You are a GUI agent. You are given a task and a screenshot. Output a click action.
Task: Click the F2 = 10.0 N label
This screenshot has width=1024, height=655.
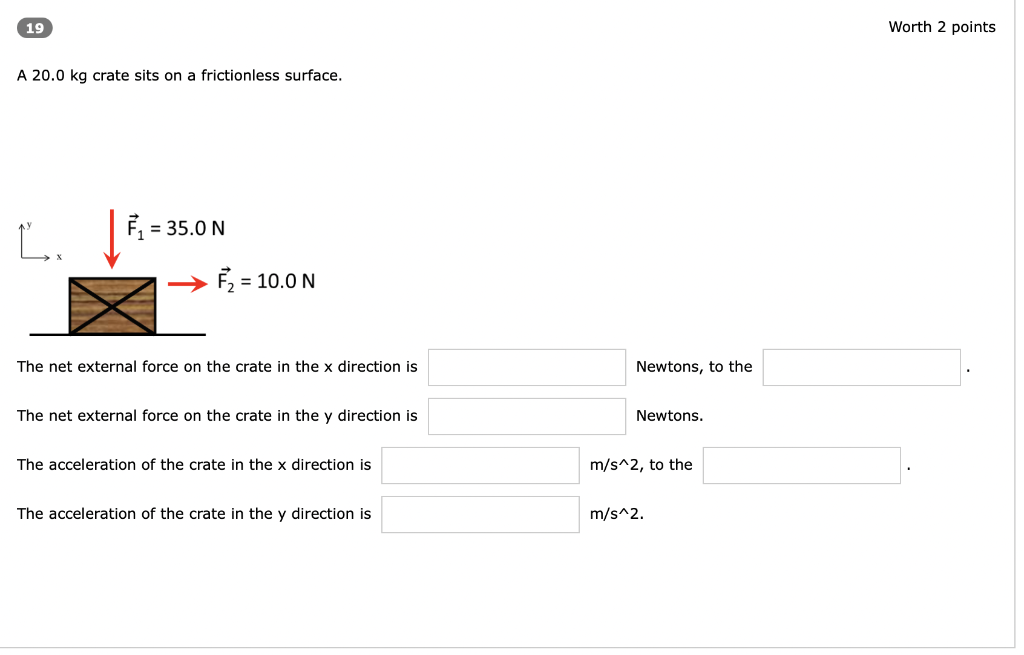[x=266, y=280]
